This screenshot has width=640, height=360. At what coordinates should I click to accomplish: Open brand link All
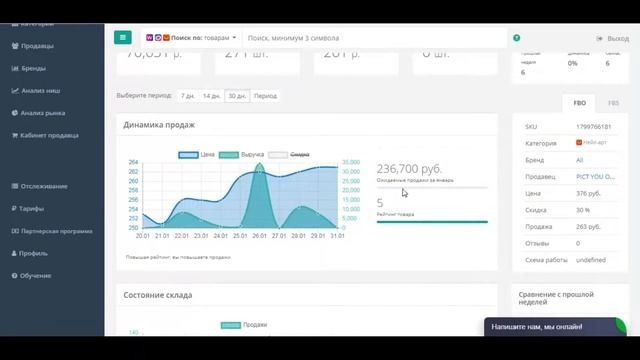[580, 160]
